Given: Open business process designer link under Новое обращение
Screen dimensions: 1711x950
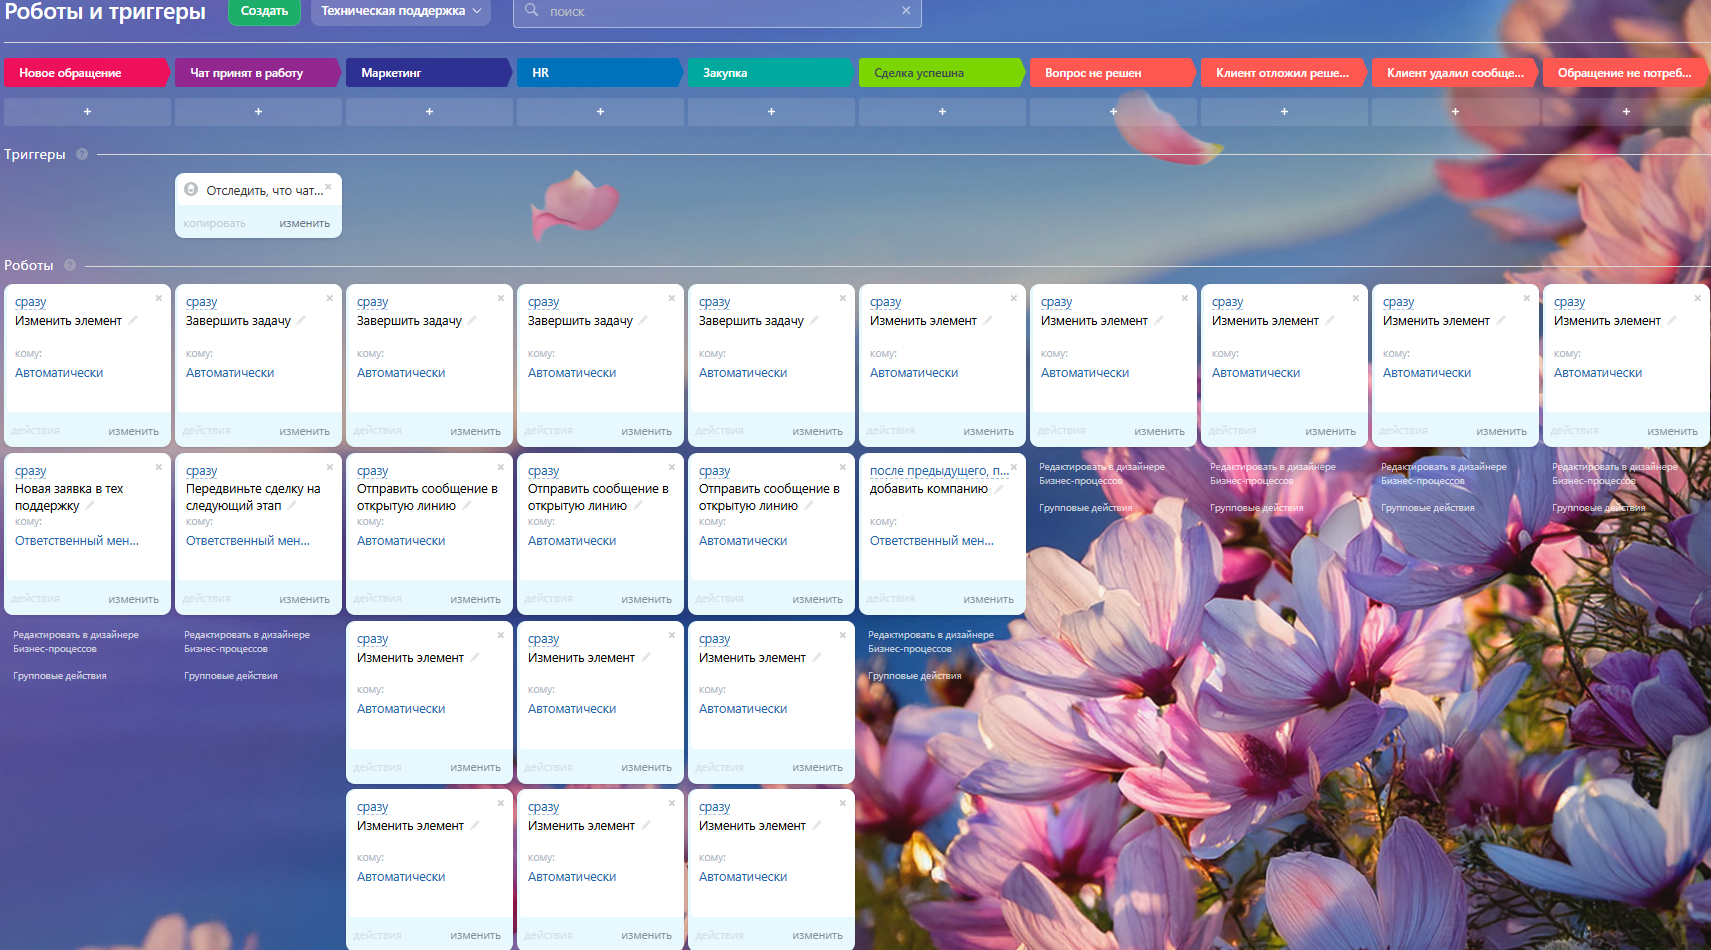Looking at the screenshot, I should coord(76,642).
